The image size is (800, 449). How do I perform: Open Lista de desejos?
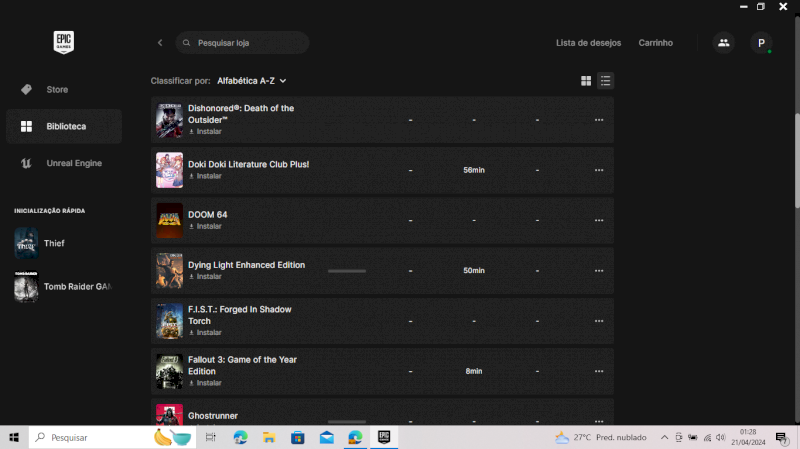coord(588,43)
